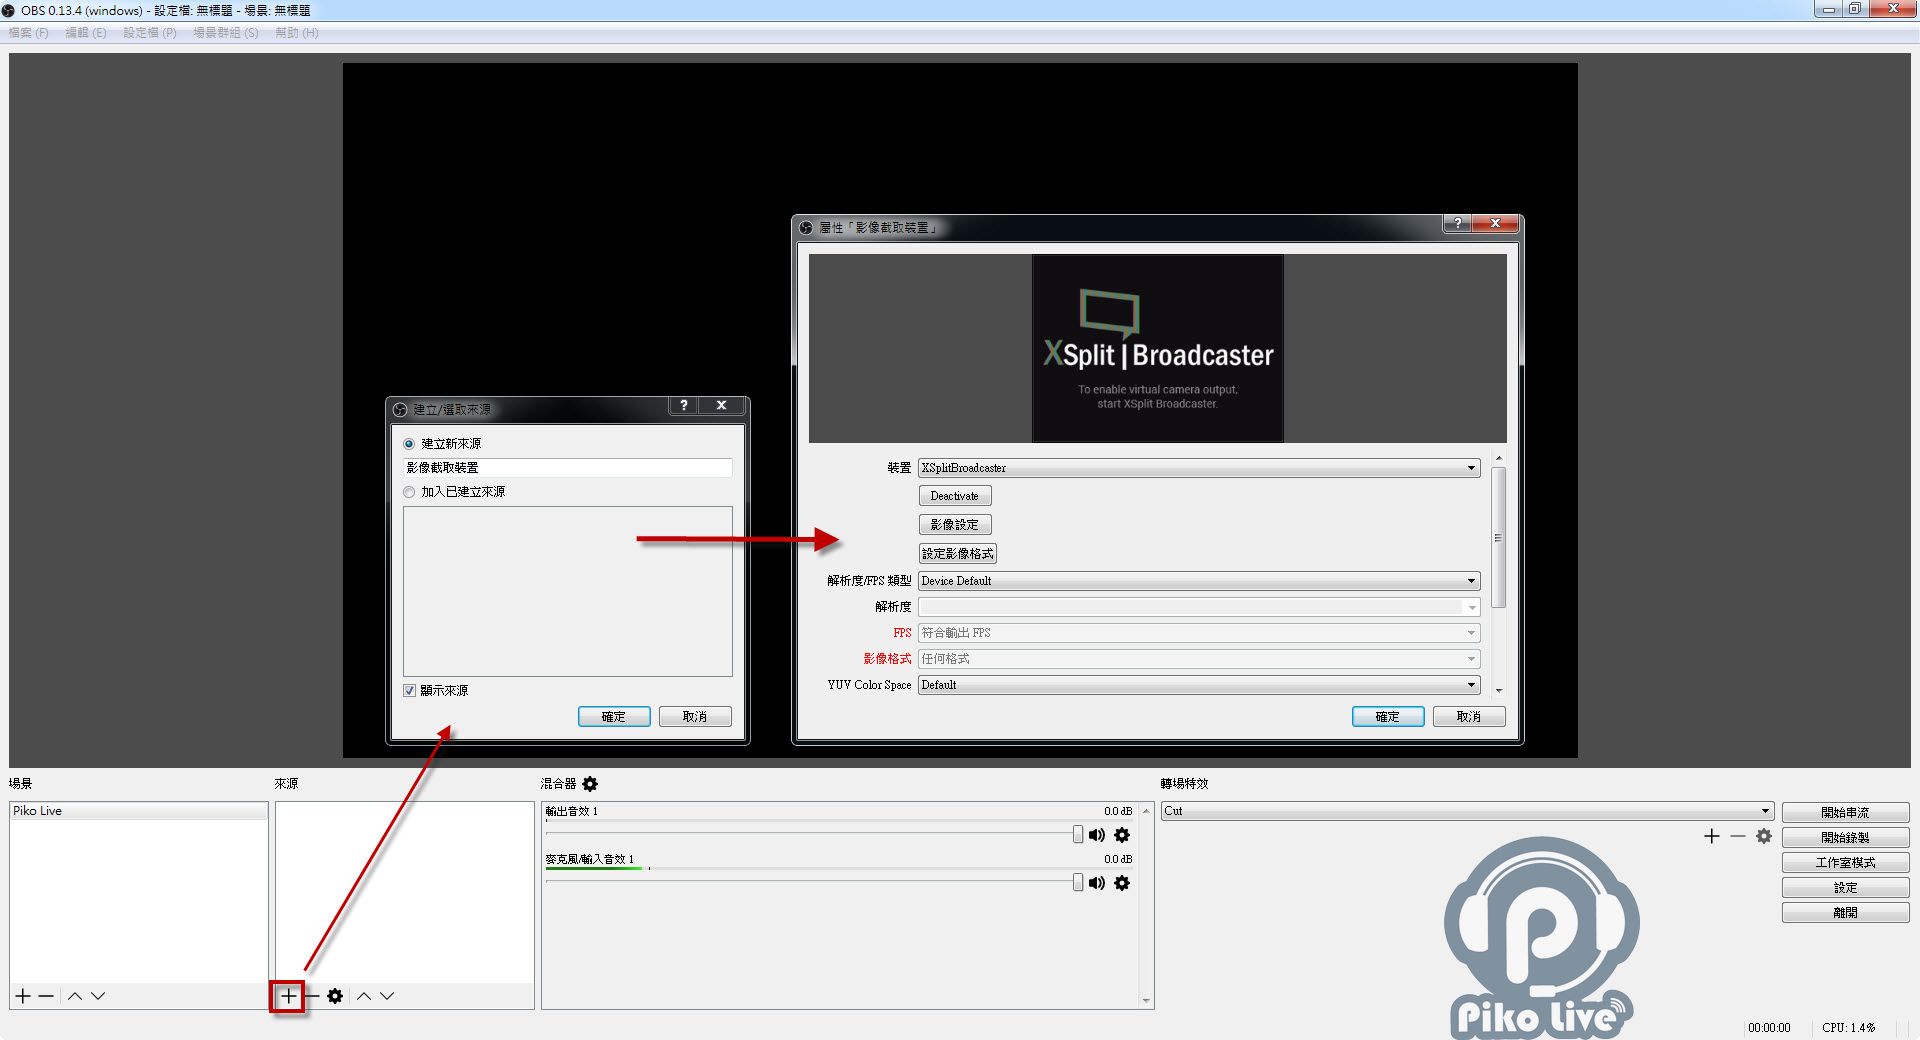Restore down the OBS main window
1920x1040 pixels.
1854,9
